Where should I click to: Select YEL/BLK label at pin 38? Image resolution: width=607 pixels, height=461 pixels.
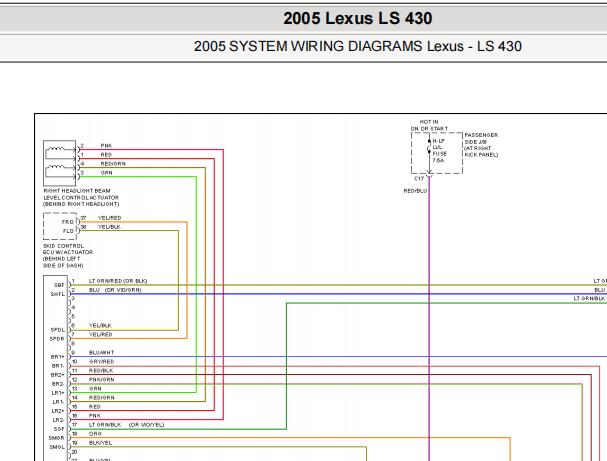point(109,227)
